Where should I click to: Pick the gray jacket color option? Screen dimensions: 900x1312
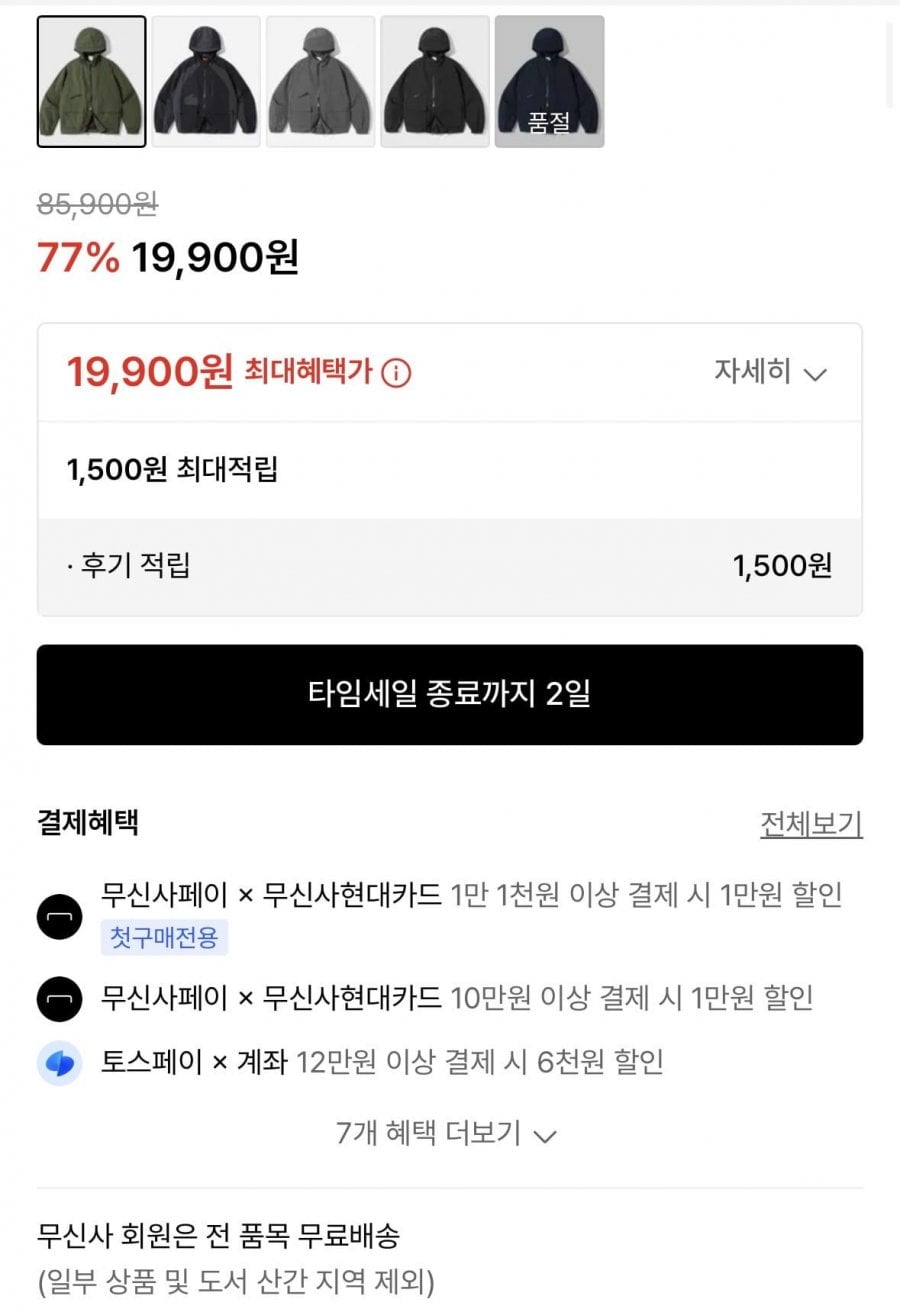[x=320, y=81]
